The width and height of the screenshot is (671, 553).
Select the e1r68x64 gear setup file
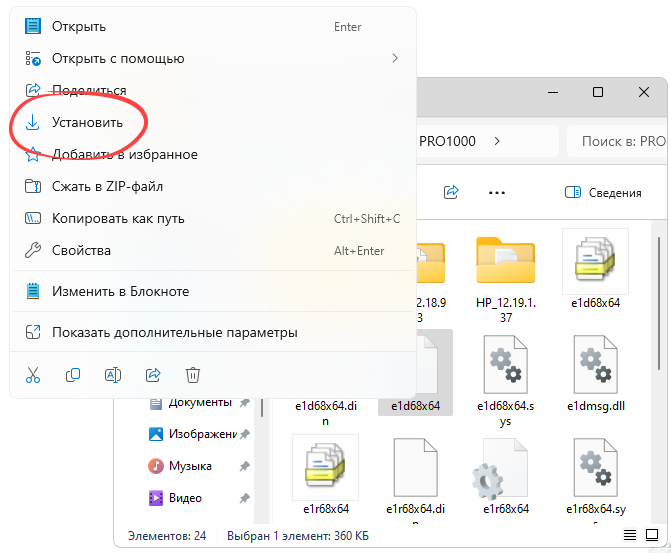[501, 469]
